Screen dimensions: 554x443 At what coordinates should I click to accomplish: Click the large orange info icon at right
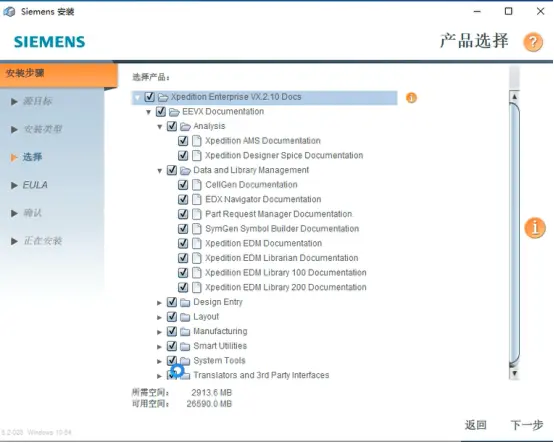pyautogui.click(x=535, y=228)
